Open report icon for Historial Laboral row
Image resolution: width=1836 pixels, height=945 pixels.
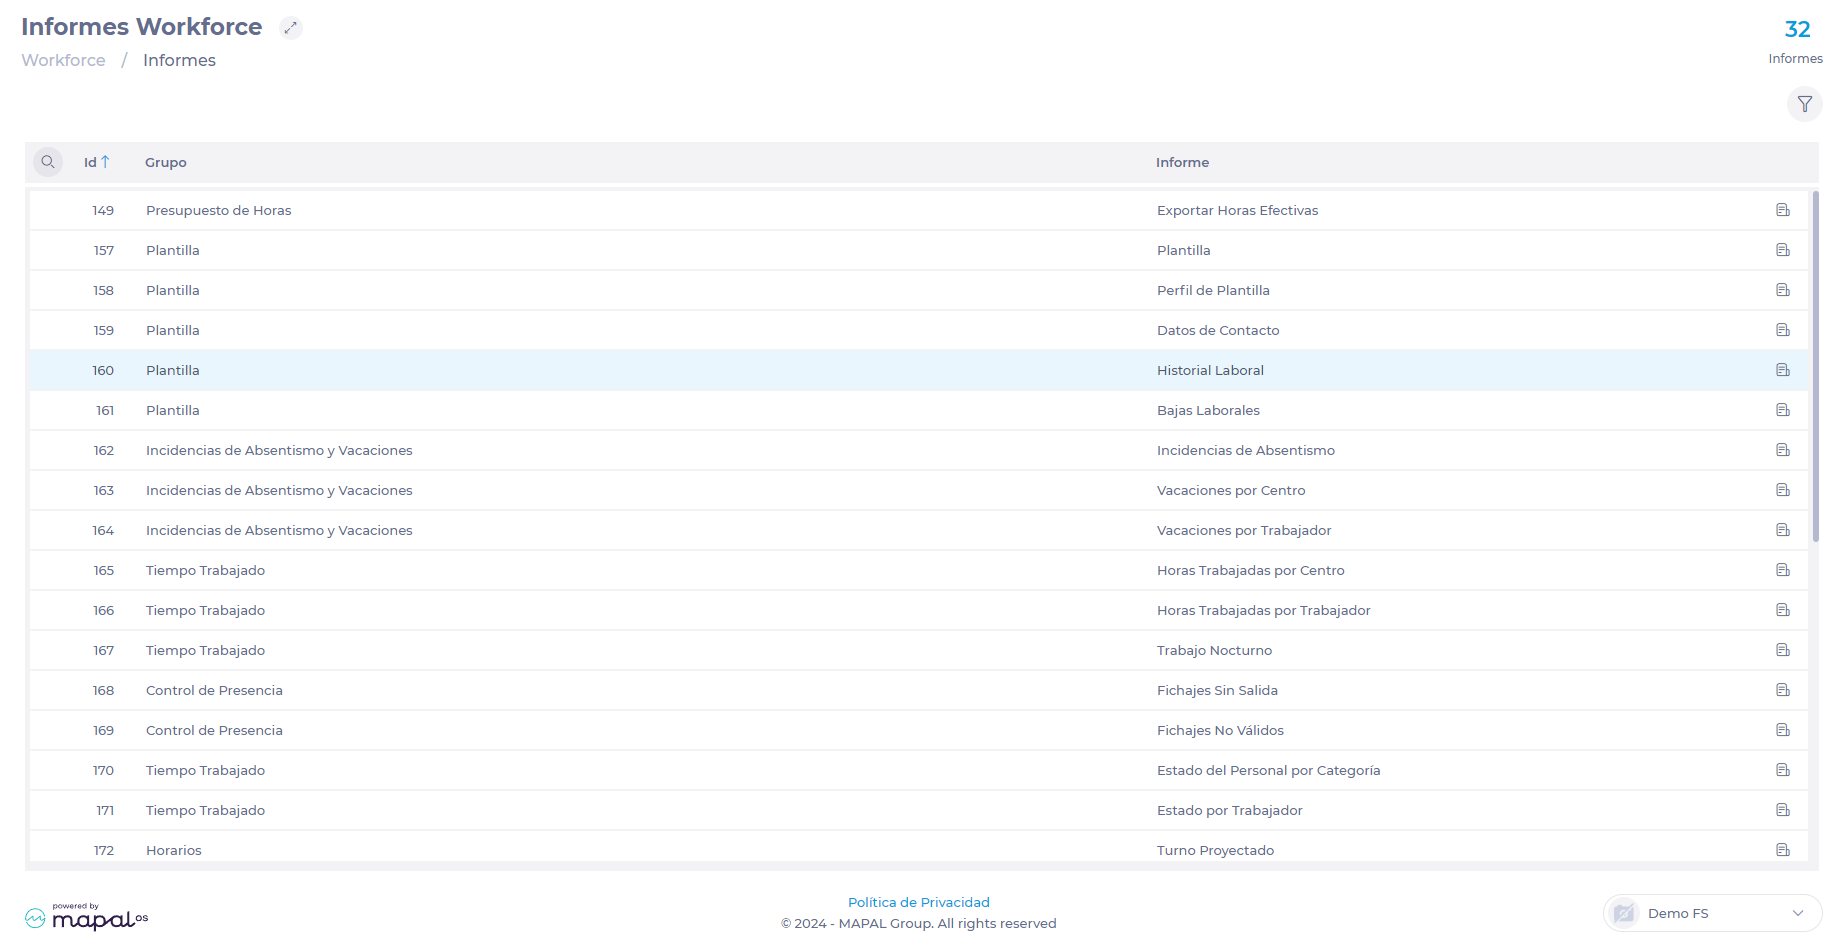1782,370
